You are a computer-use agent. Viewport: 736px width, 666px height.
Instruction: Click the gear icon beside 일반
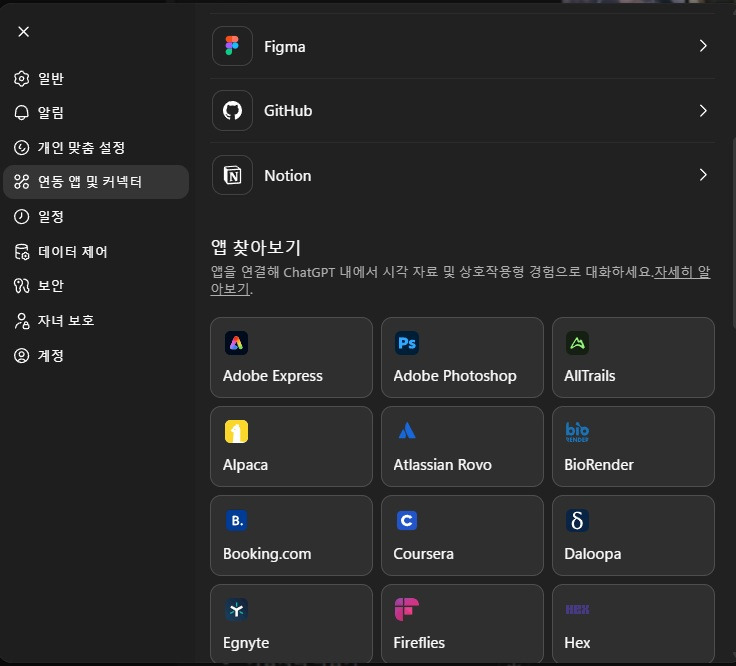22,79
